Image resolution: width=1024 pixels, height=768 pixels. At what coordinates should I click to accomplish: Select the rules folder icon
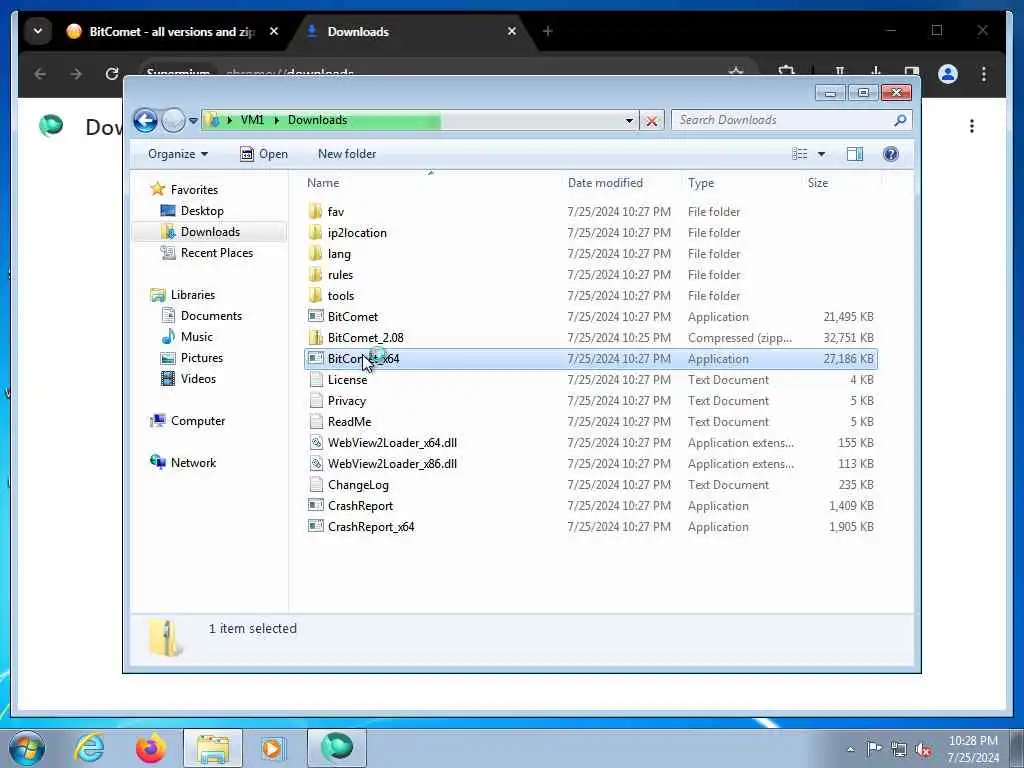(x=315, y=274)
